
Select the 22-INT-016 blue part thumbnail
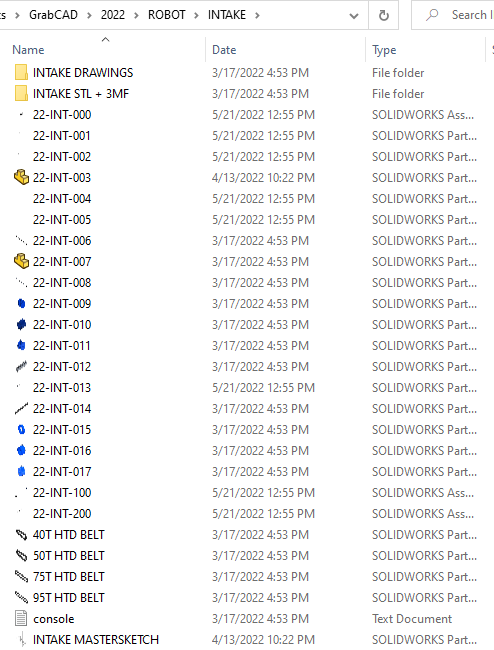point(21,451)
